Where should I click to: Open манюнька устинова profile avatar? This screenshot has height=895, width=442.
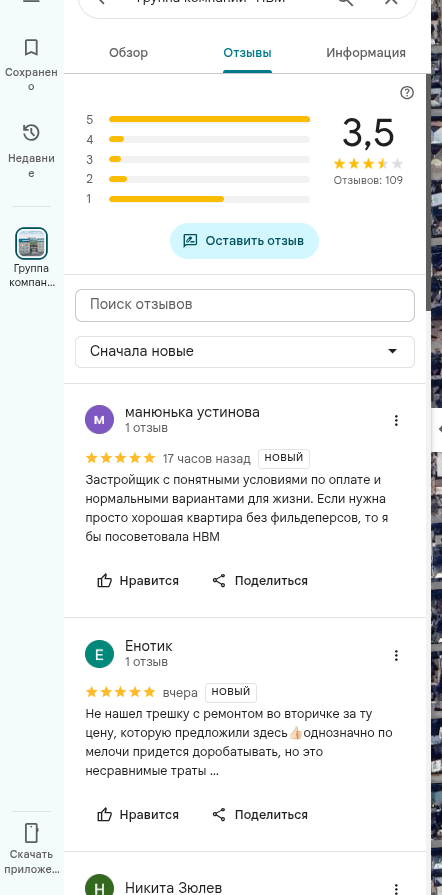pyautogui.click(x=99, y=420)
